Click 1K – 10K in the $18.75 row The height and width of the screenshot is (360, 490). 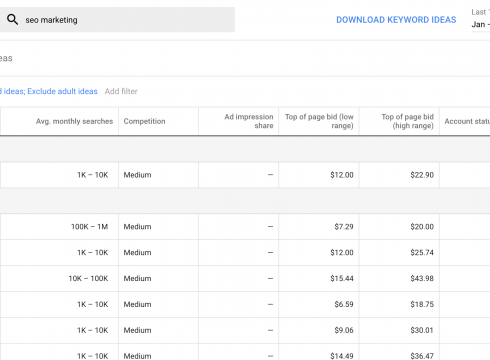pos(93,304)
